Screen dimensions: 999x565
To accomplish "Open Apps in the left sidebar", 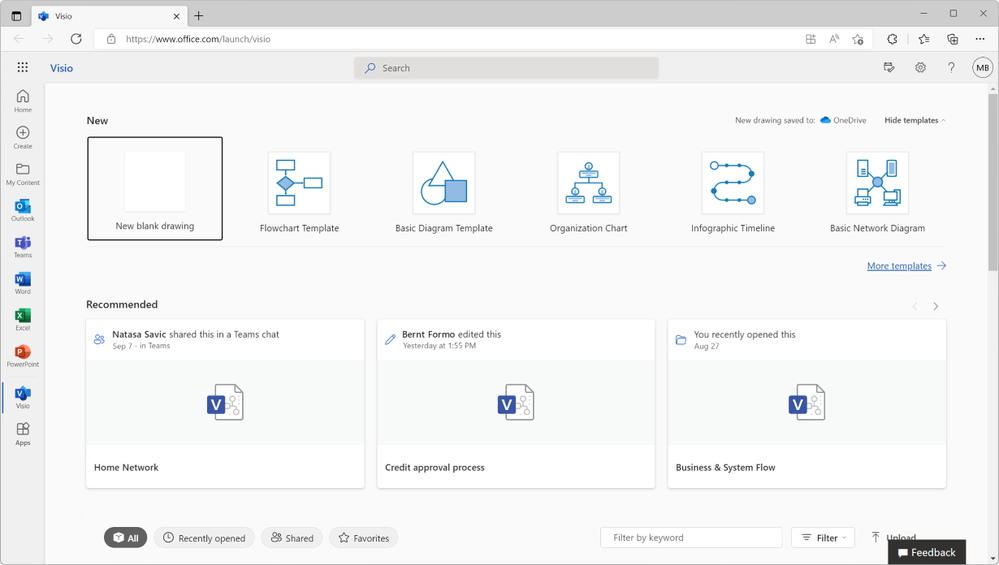I will coord(23,434).
